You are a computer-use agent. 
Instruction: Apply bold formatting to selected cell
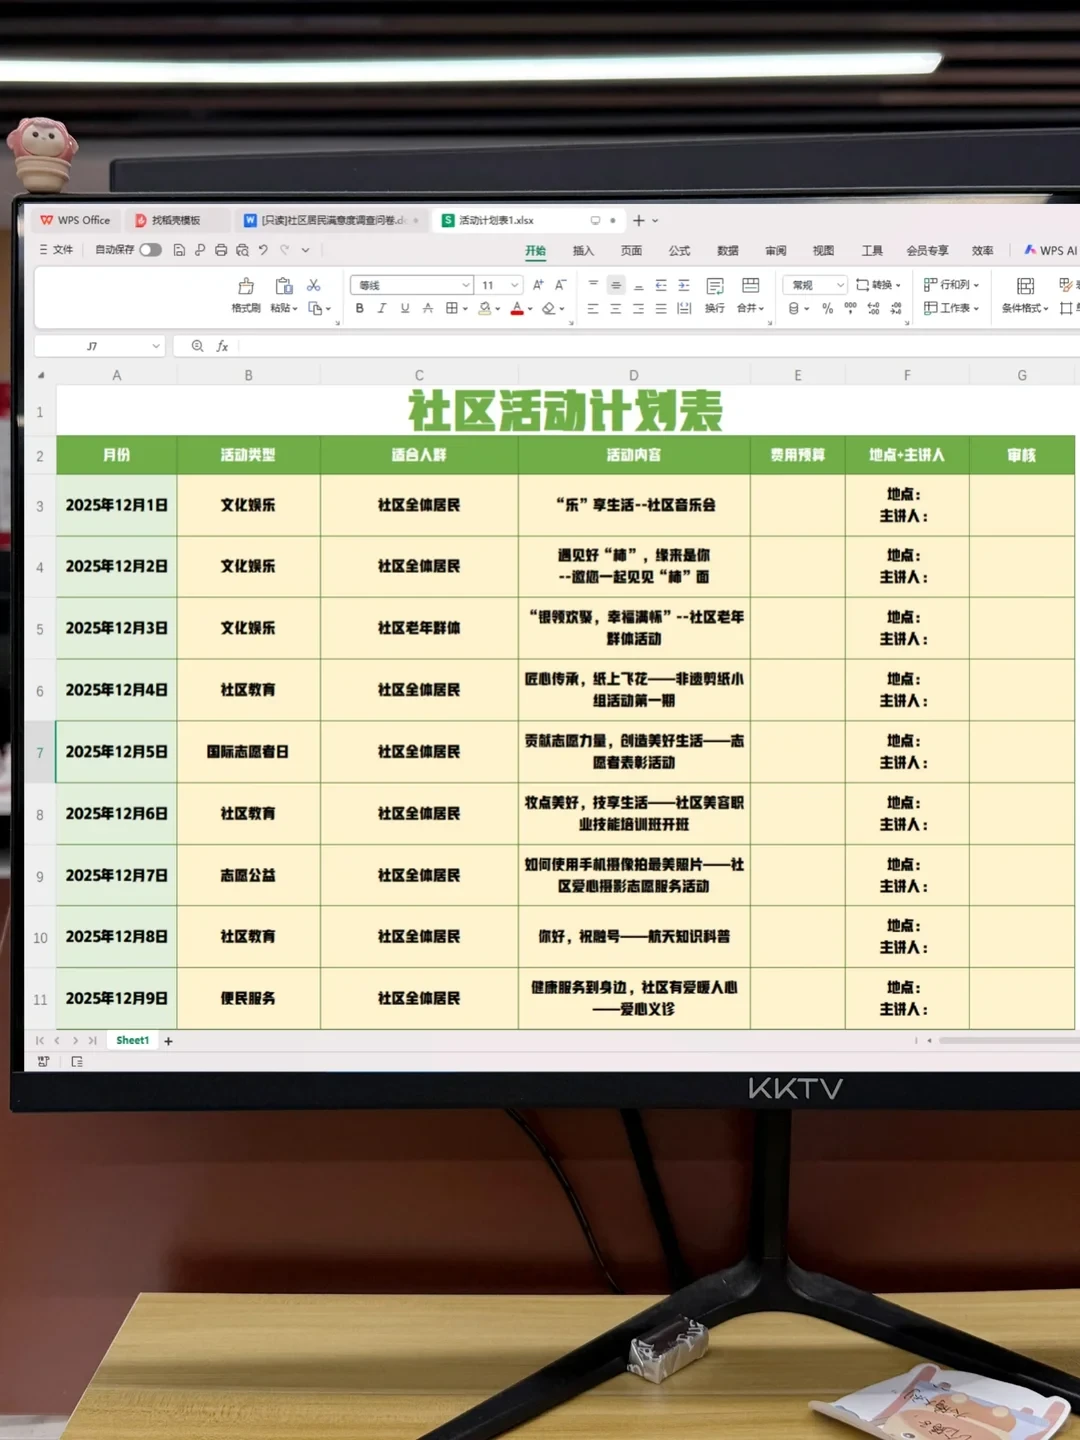(x=360, y=308)
